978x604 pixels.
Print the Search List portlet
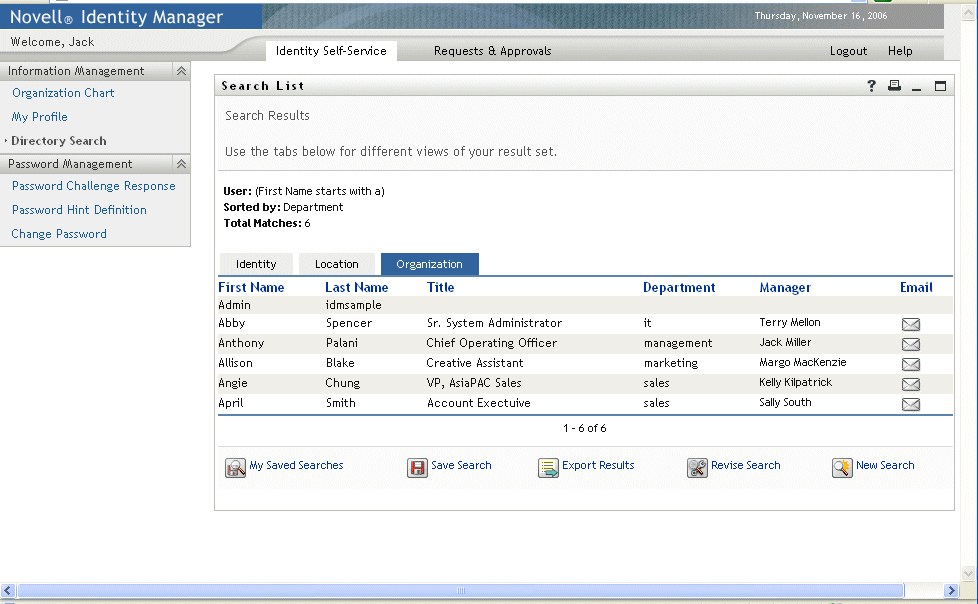(x=894, y=86)
